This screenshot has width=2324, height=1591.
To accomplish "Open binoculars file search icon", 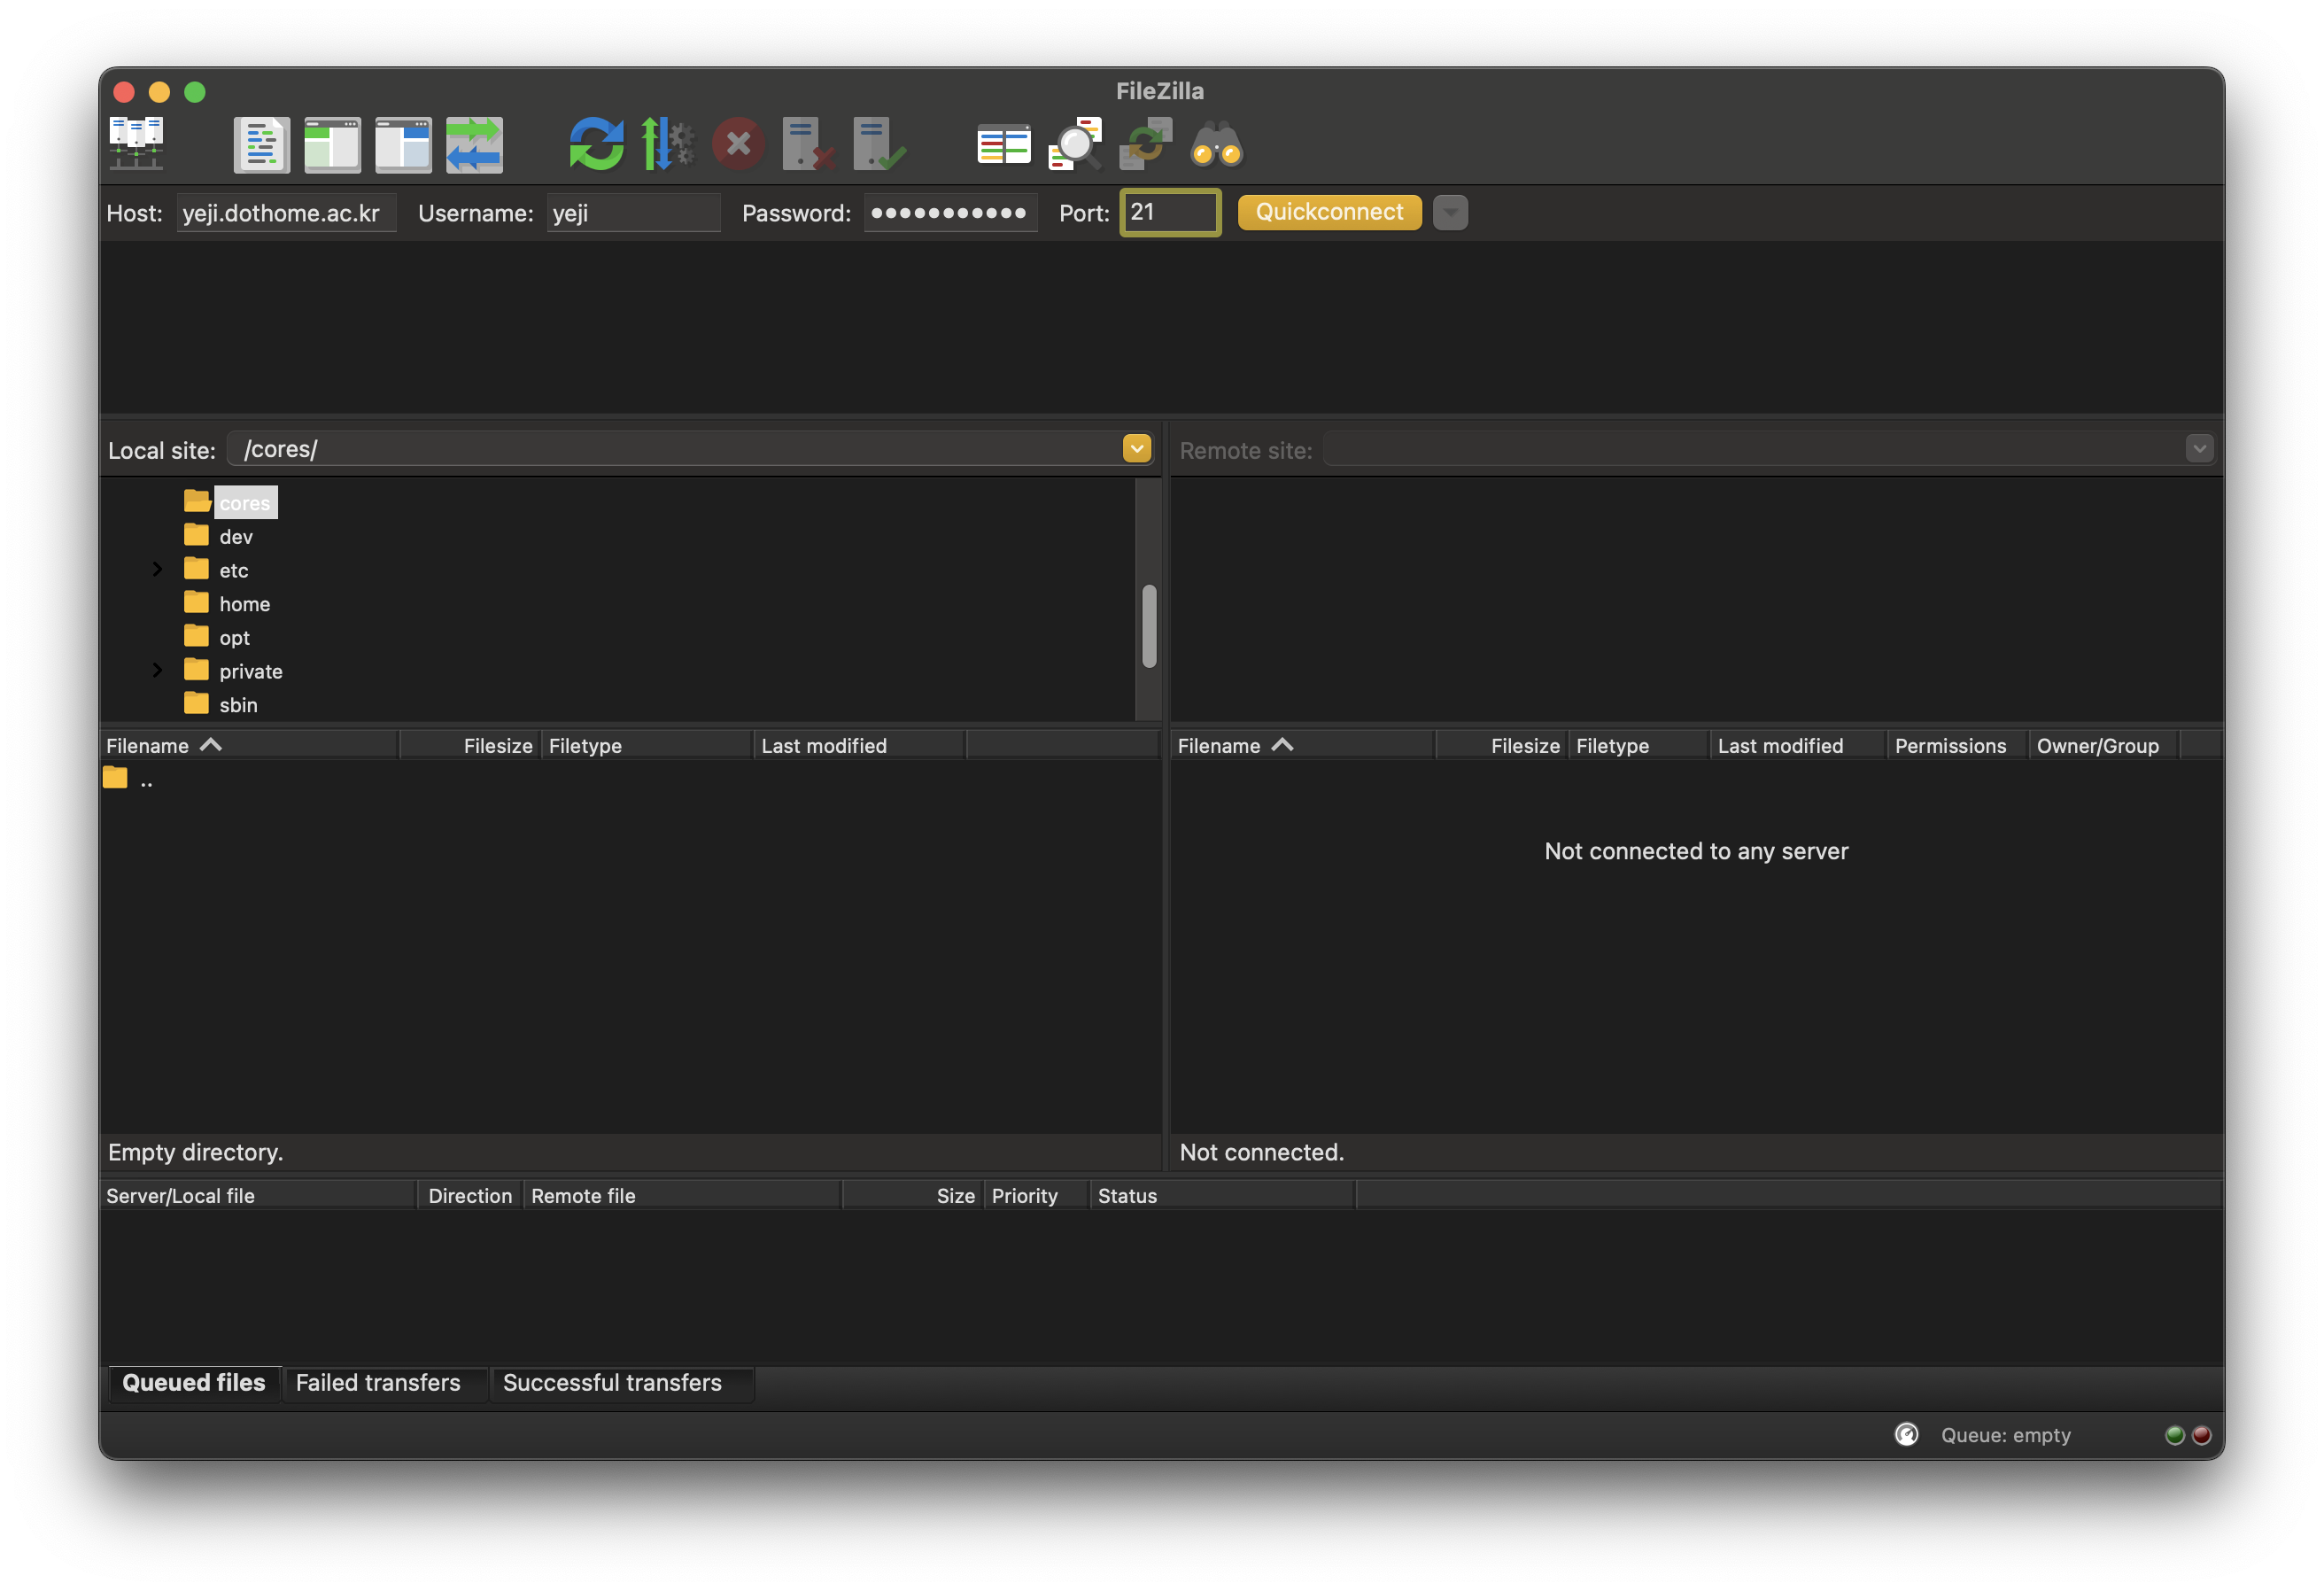I will tap(1216, 144).
